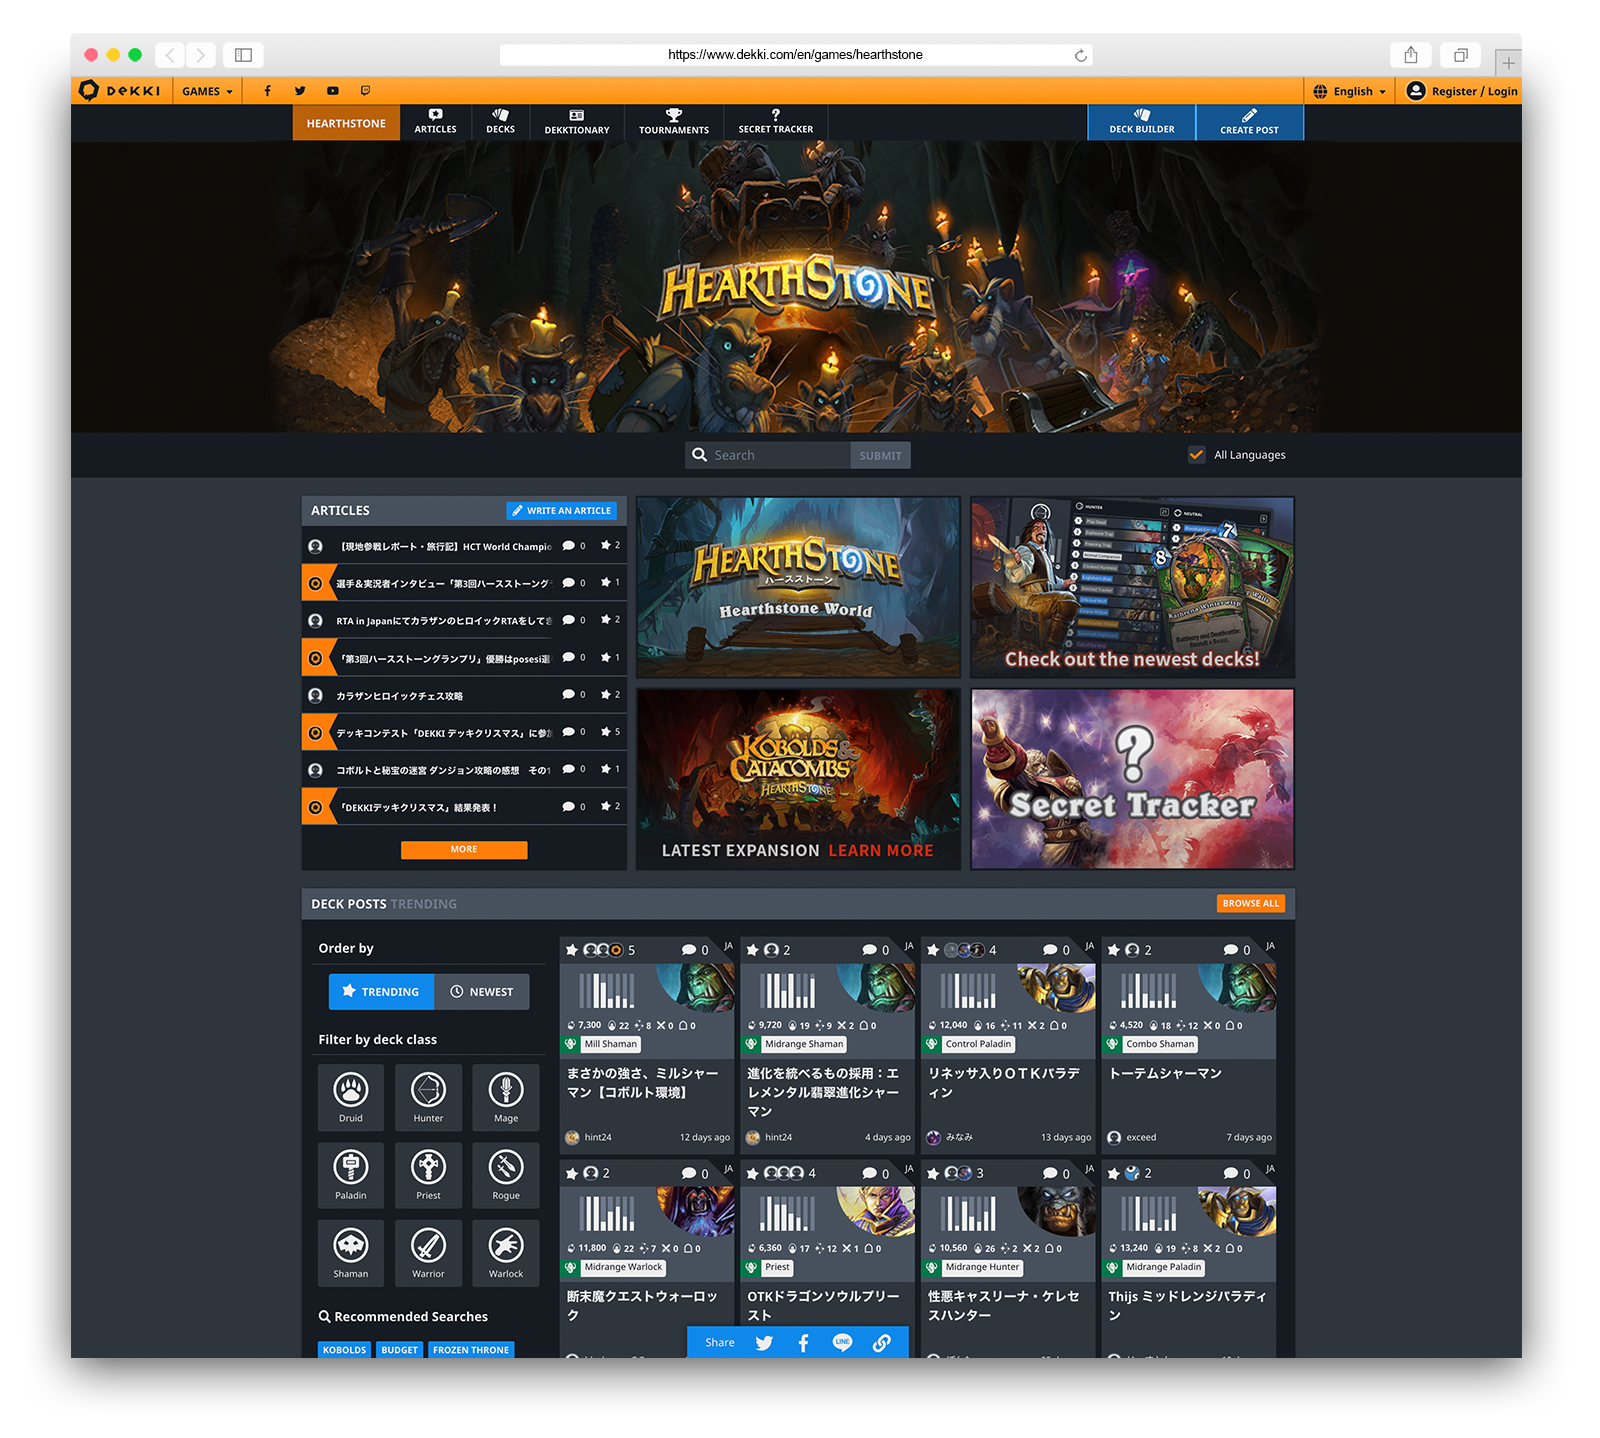Viewport: 1600px width, 1438px height.
Task: Sort deck posts by Trending
Action: click(x=381, y=992)
